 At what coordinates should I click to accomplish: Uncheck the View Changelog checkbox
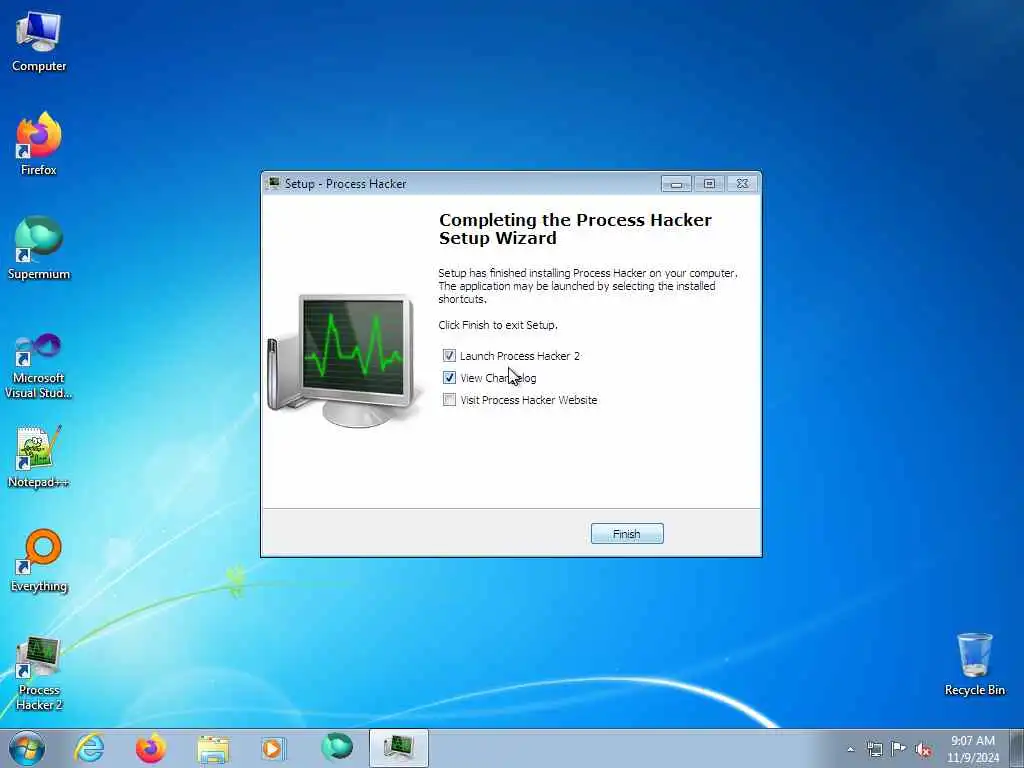449,377
